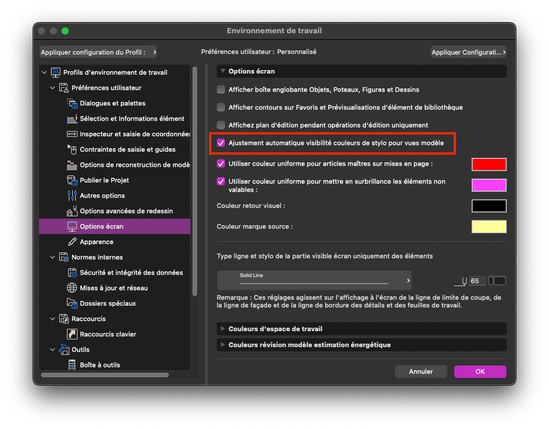The height and width of the screenshot is (429, 549).
Task: Open Autres options sliders icon
Action: coord(72,195)
